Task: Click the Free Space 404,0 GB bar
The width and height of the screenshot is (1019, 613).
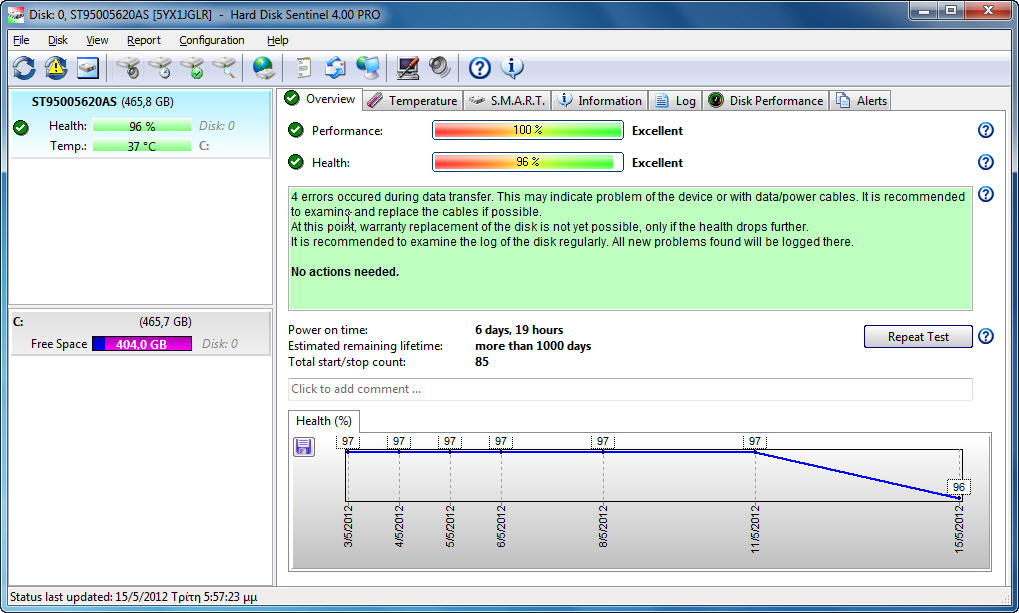Action: click(x=142, y=344)
